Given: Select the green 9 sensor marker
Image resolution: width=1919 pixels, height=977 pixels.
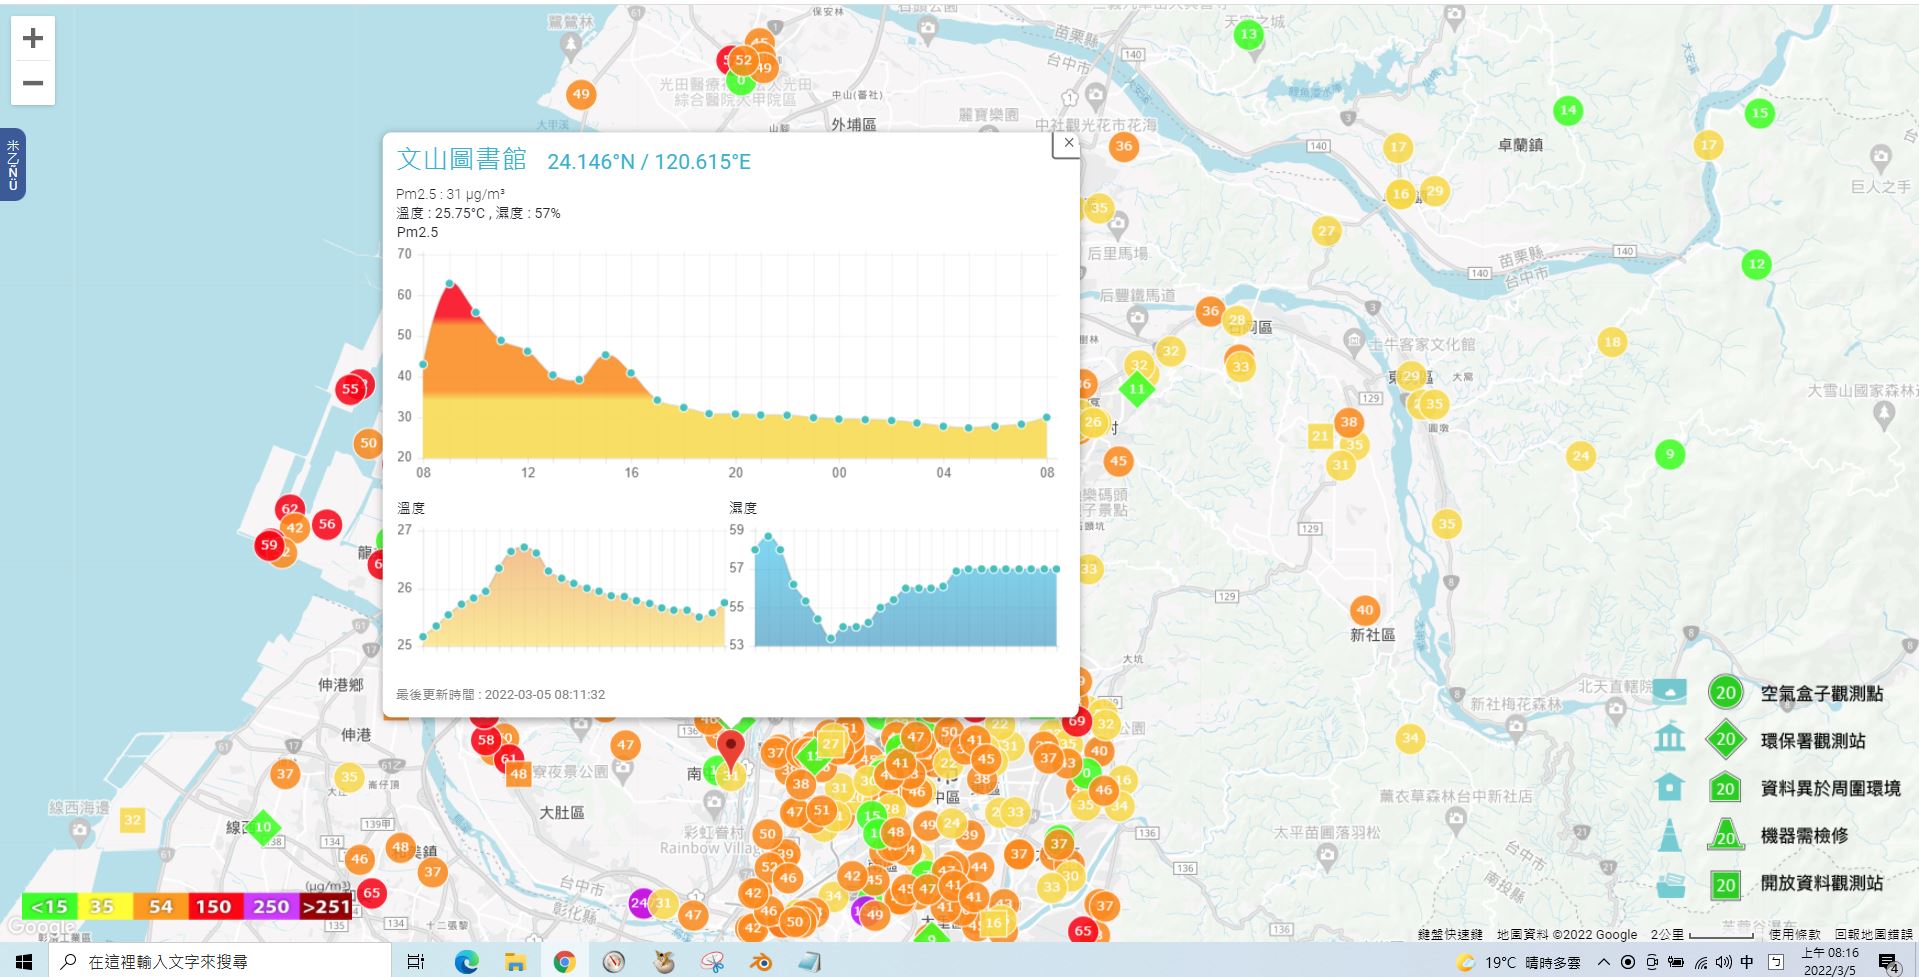Looking at the screenshot, I should pos(1670,455).
